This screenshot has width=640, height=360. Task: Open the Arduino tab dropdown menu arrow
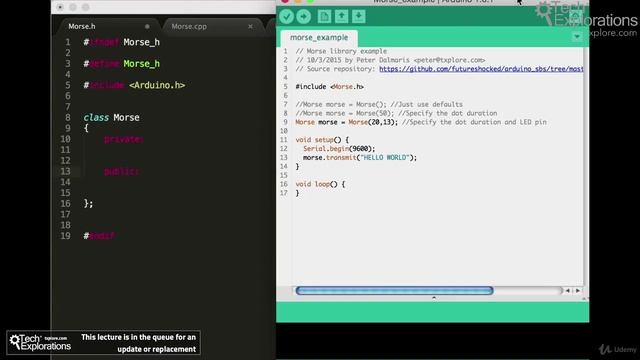[577, 37]
